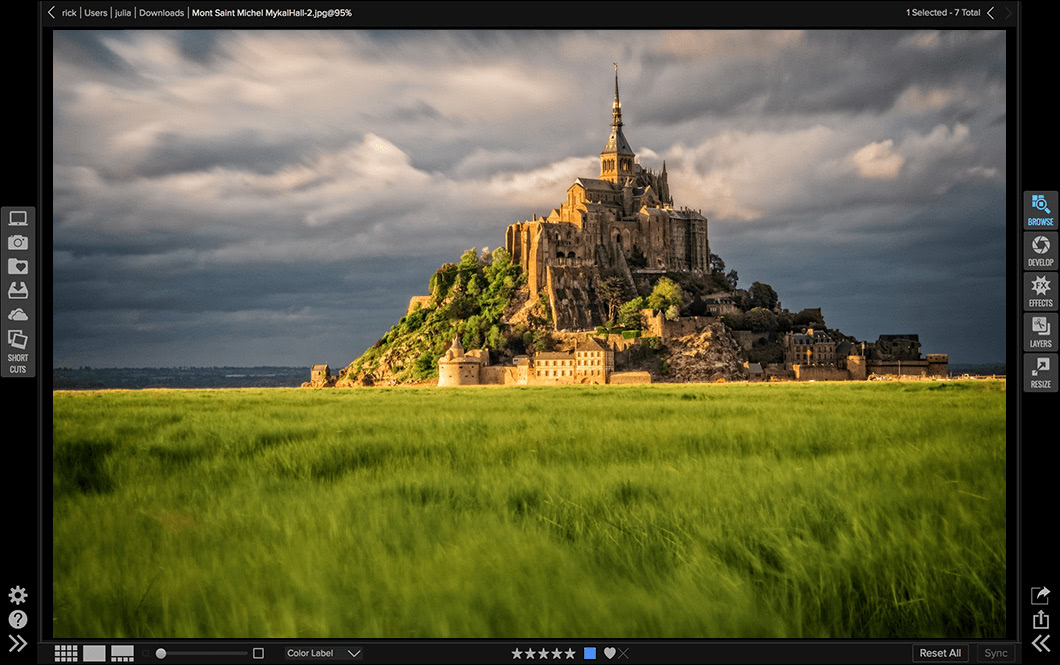Open the Layers module
Image resolution: width=1060 pixels, height=665 pixels.
[1040, 331]
